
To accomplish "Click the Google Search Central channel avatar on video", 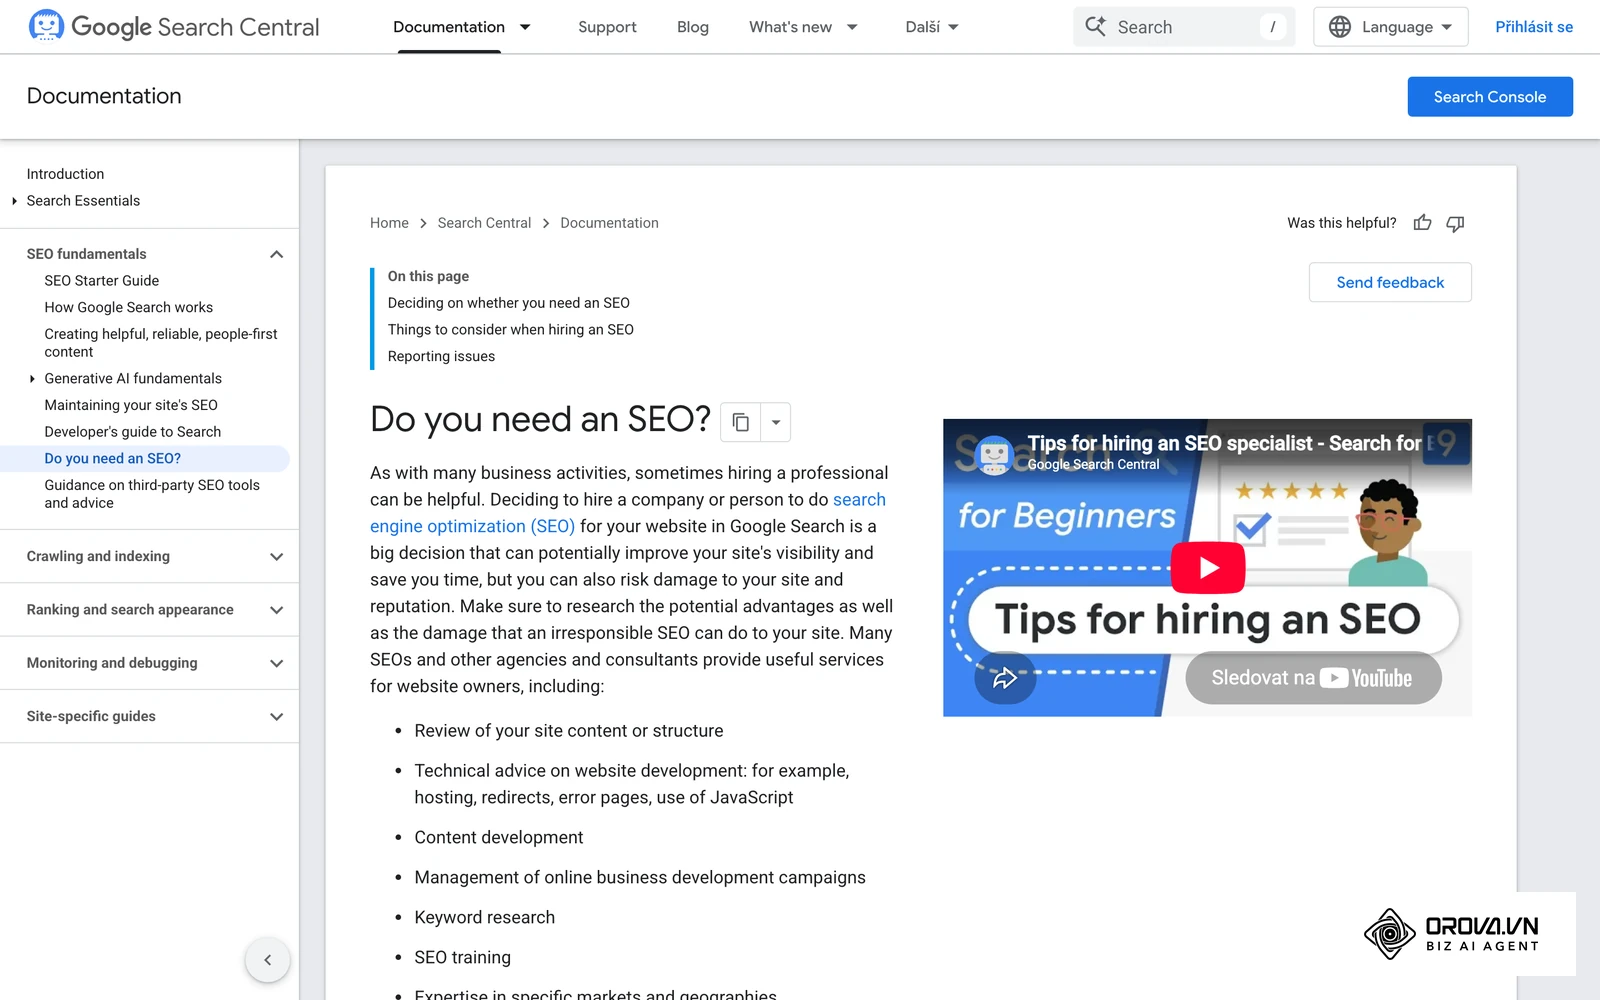I will pos(994,455).
